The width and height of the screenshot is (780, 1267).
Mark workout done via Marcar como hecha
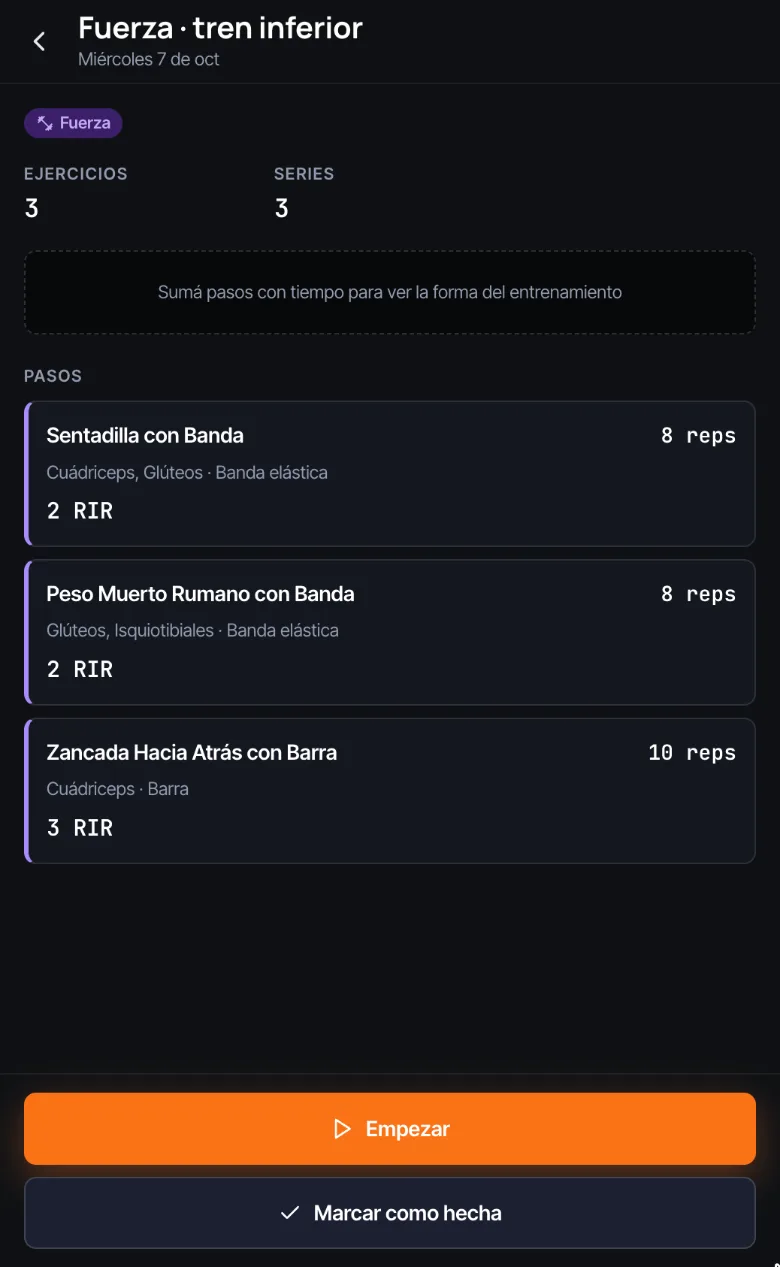[x=390, y=1213]
